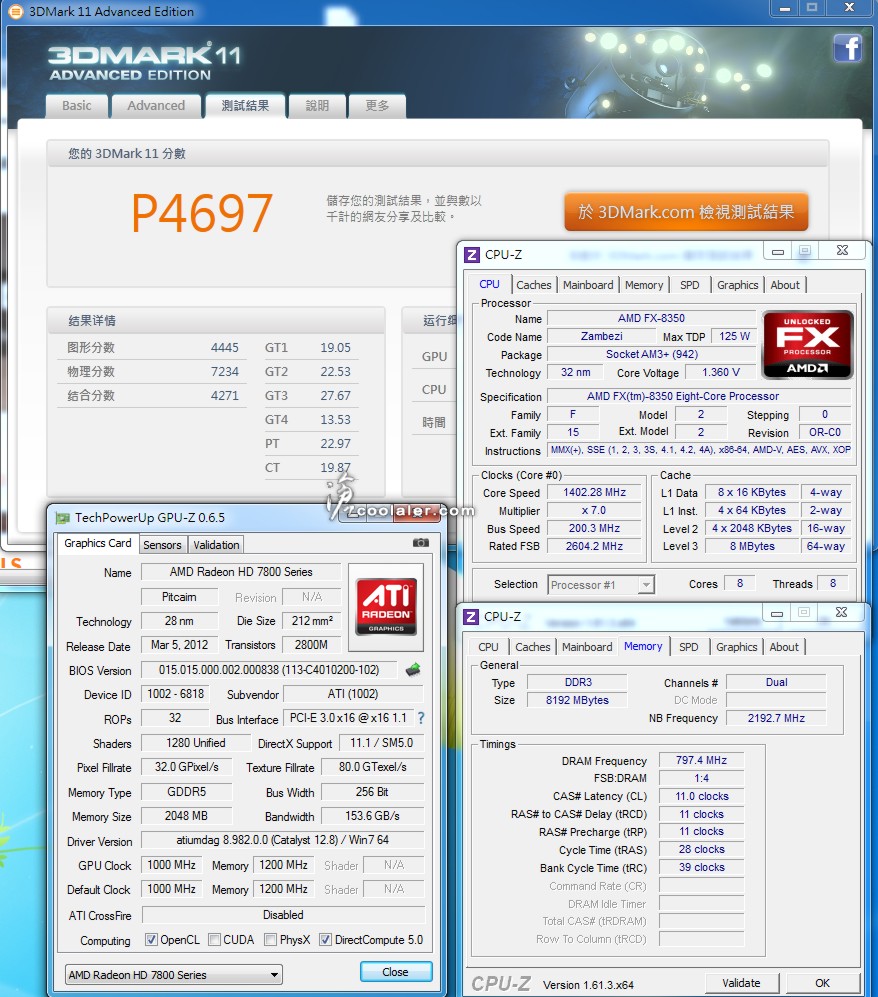
Task: Click the P4697 score in 3DMark
Action: coord(202,213)
